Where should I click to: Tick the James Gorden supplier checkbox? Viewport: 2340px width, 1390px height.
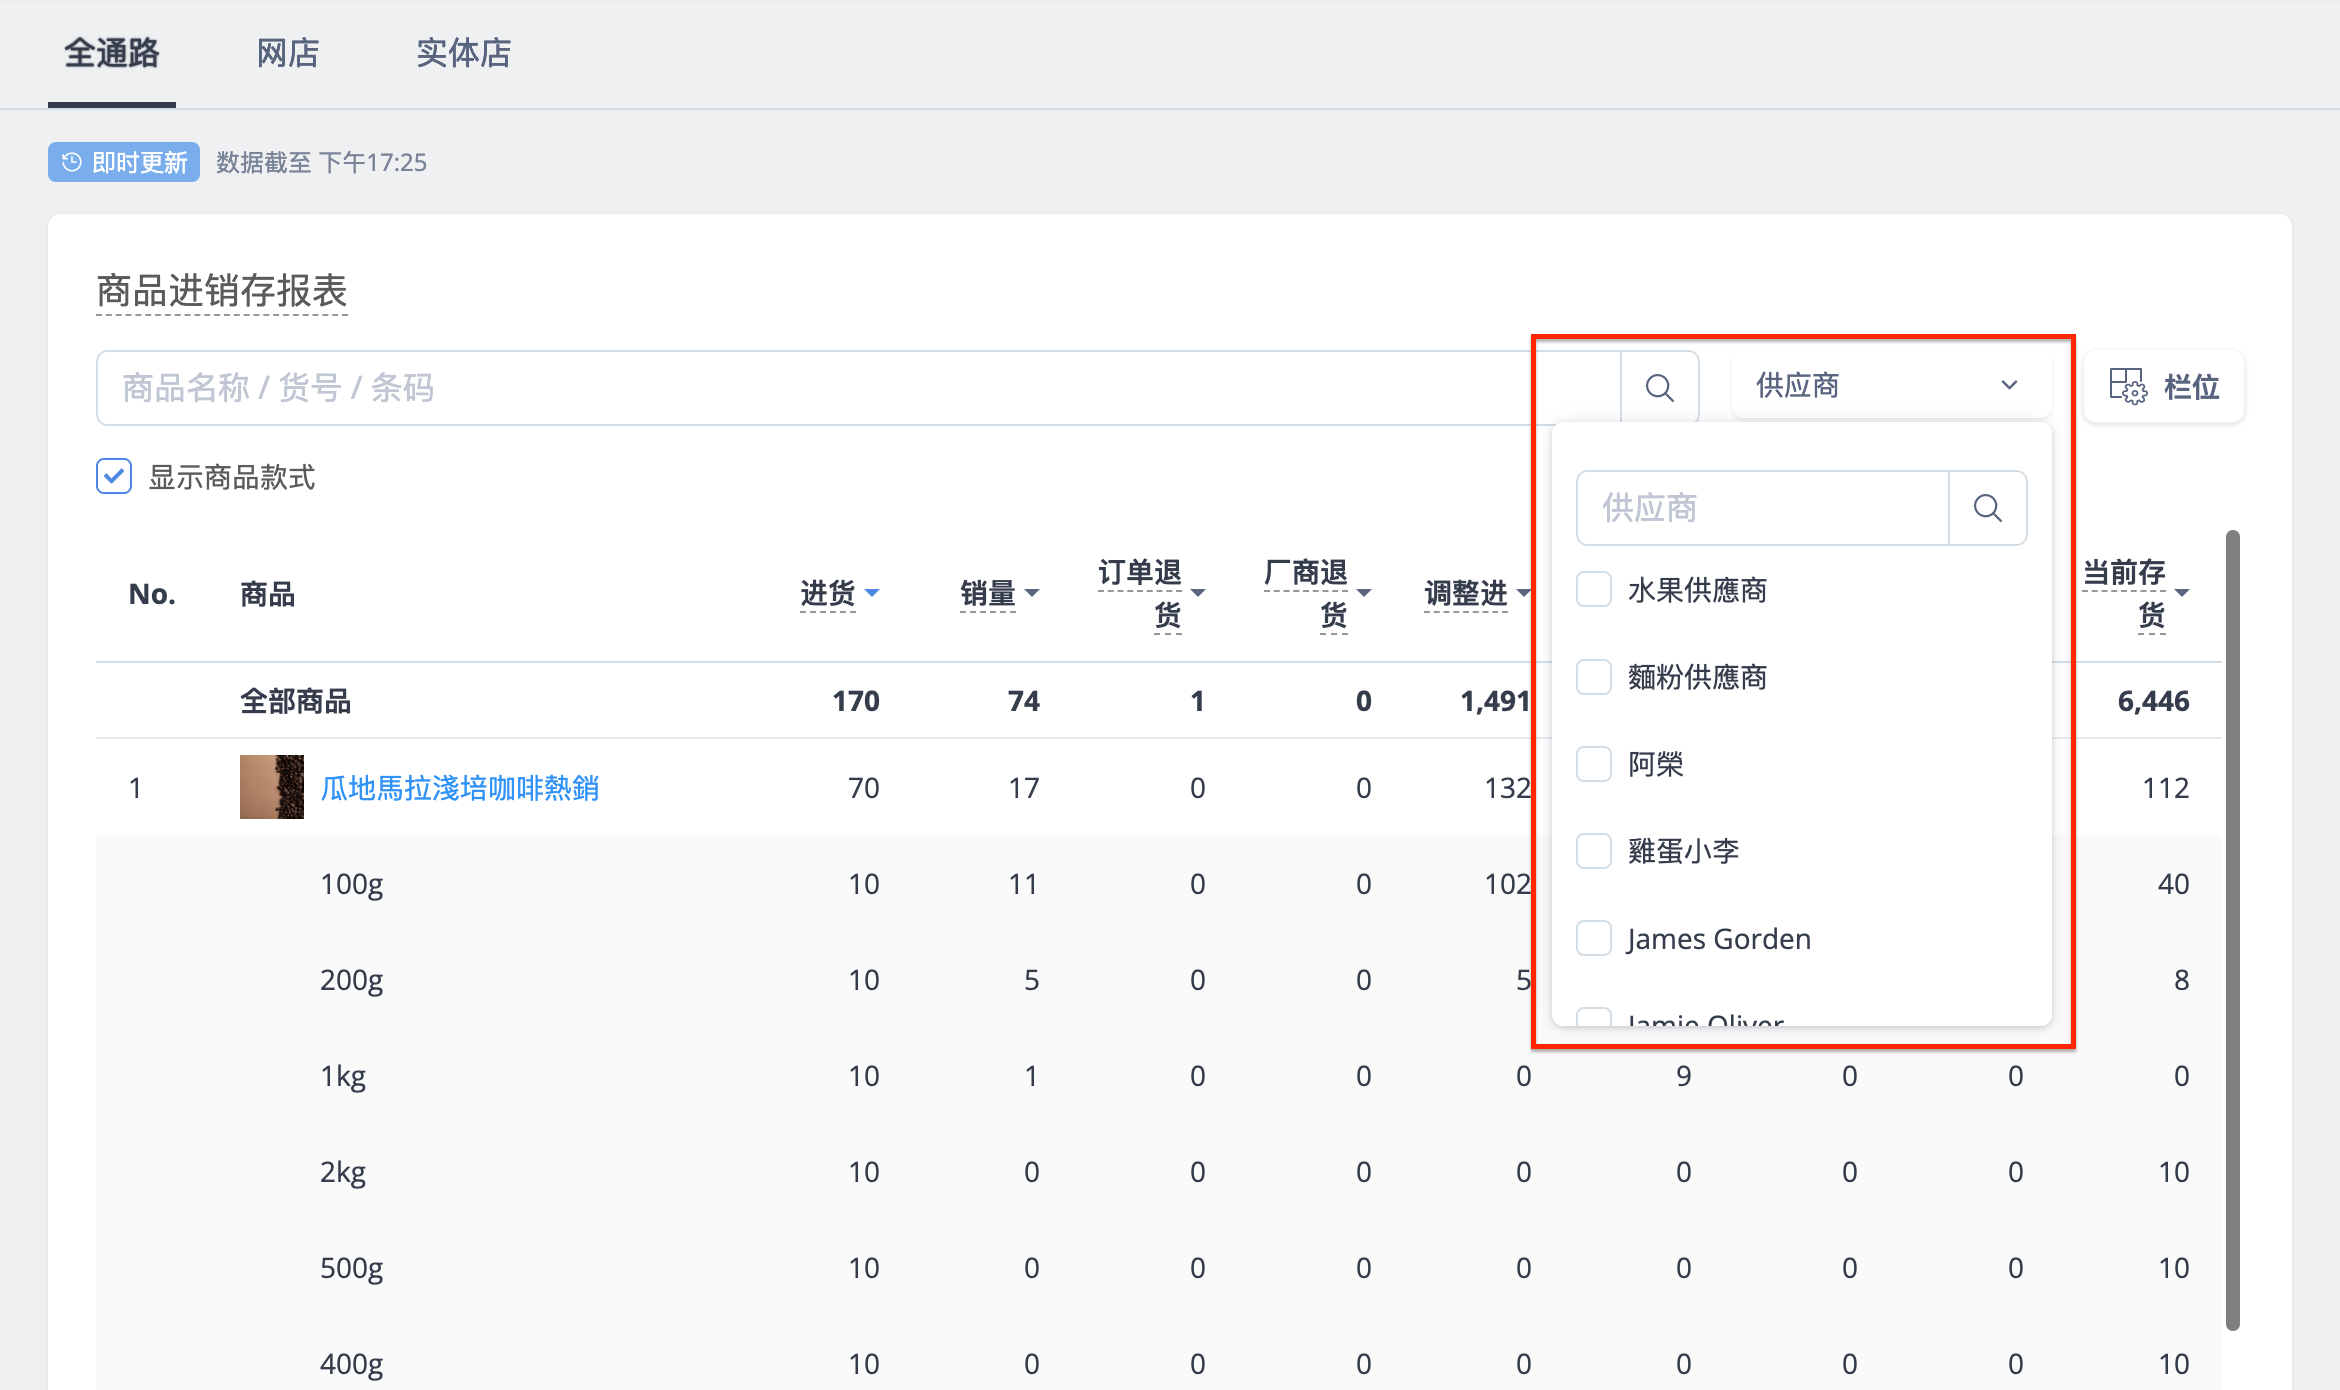tap(1594, 938)
